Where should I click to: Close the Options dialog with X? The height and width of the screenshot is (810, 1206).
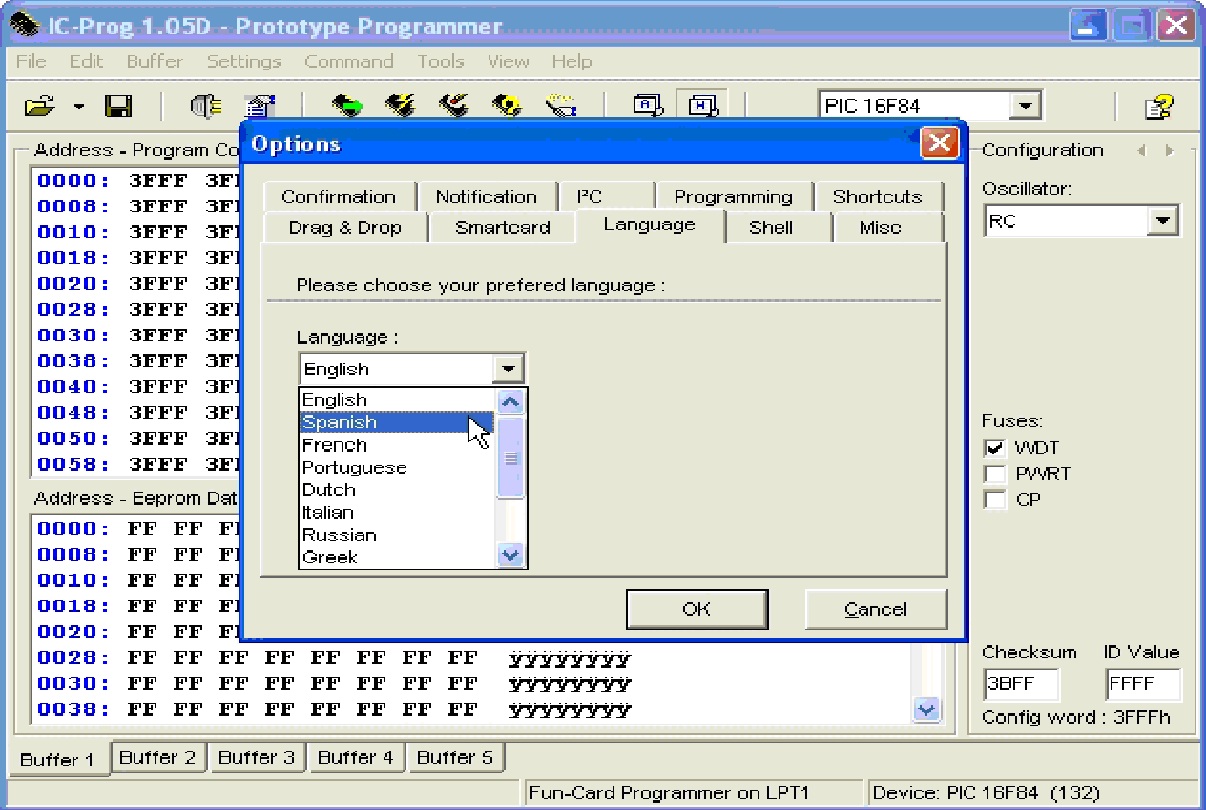[939, 143]
